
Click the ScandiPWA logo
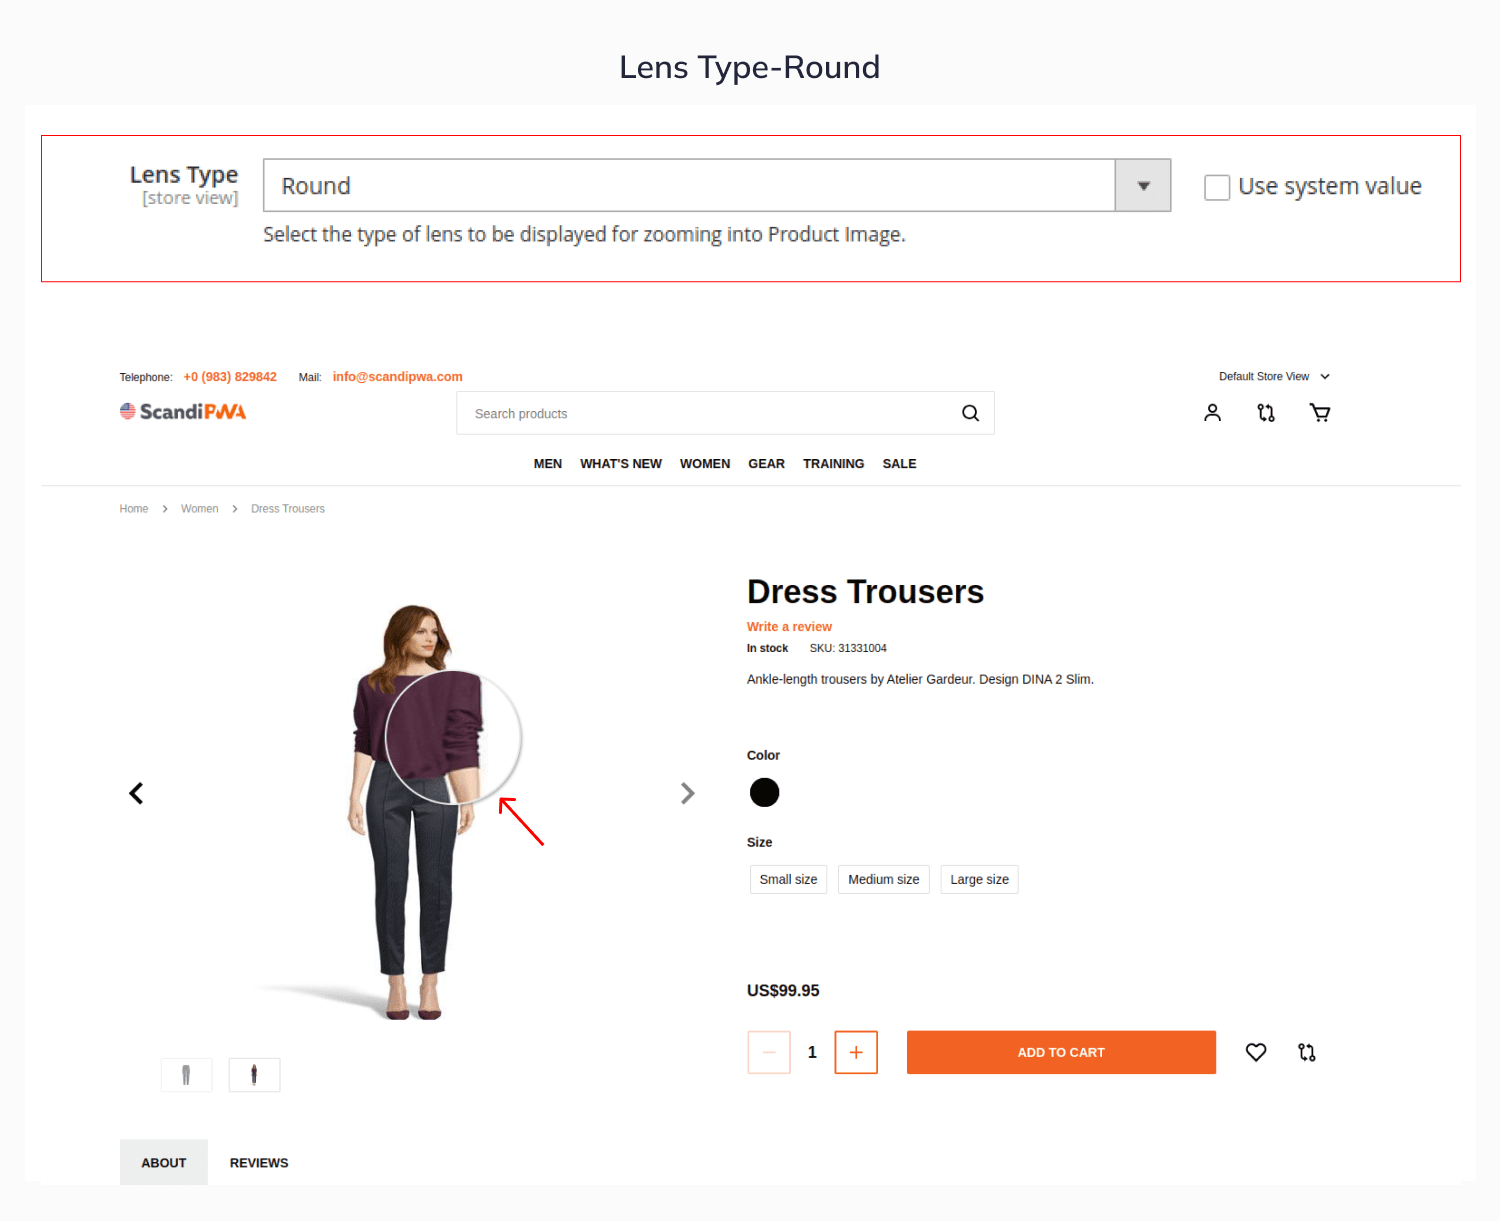pyautogui.click(x=183, y=411)
